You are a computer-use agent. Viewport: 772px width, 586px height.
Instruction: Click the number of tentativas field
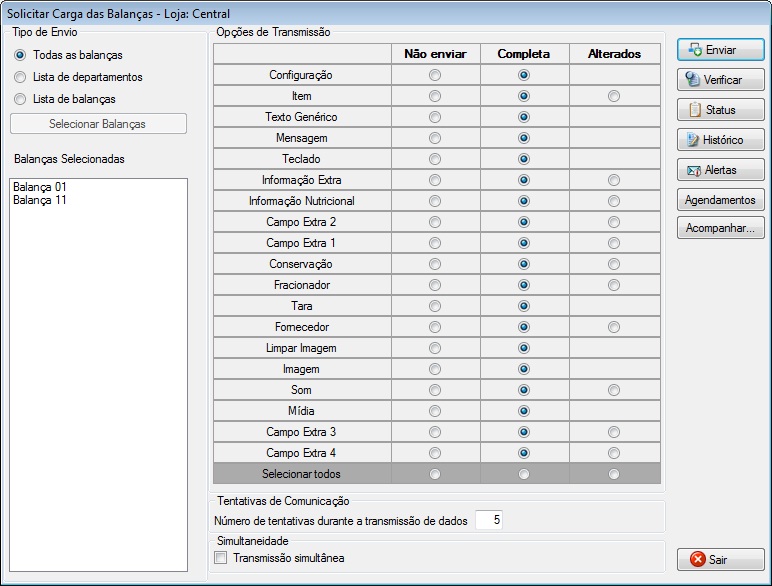(x=488, y=520)
